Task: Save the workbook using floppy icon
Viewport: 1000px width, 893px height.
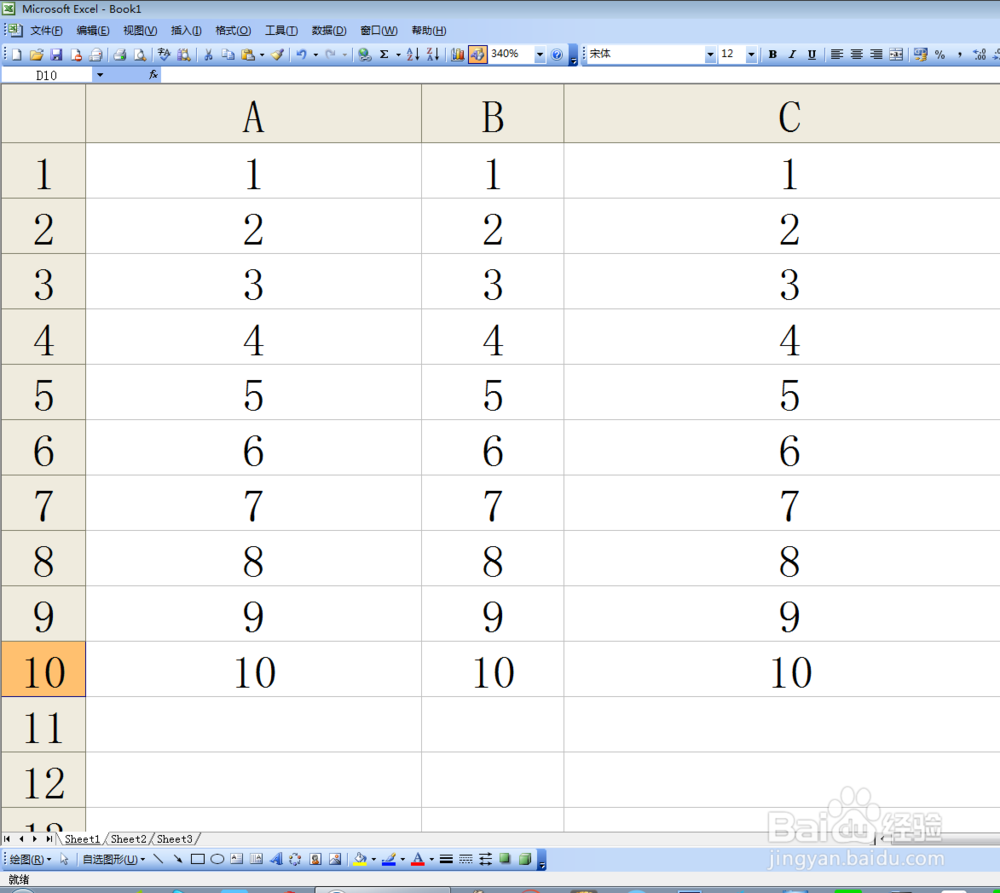Action: click(x=56, y=55)
